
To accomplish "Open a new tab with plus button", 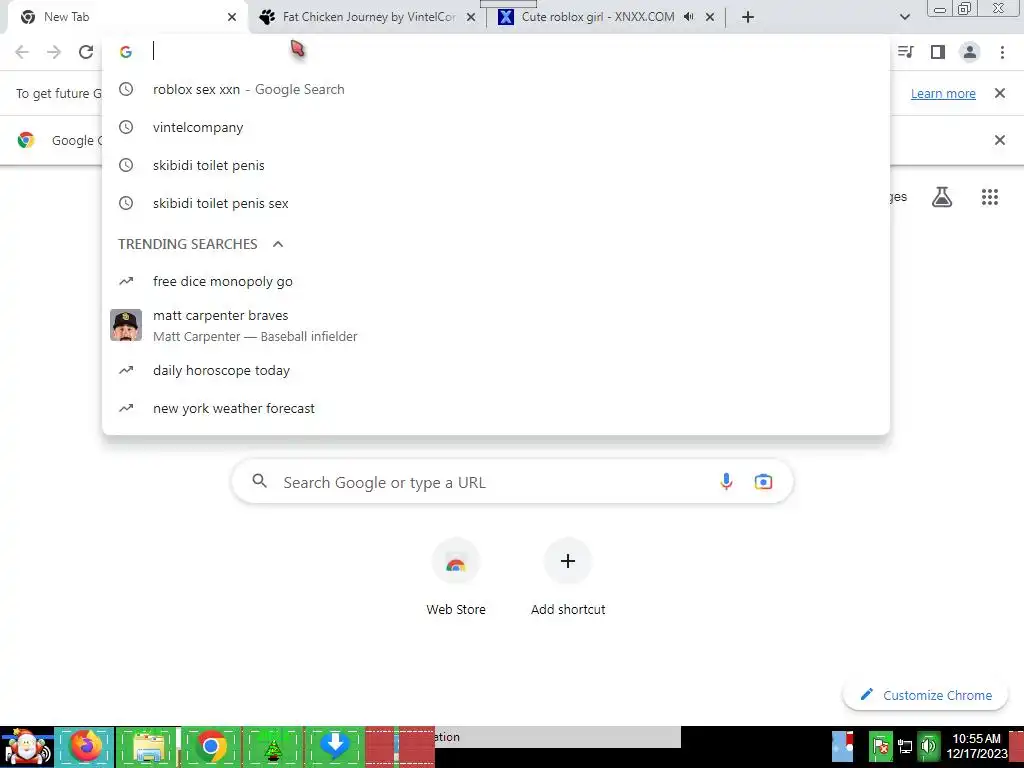I will point(748,17).
